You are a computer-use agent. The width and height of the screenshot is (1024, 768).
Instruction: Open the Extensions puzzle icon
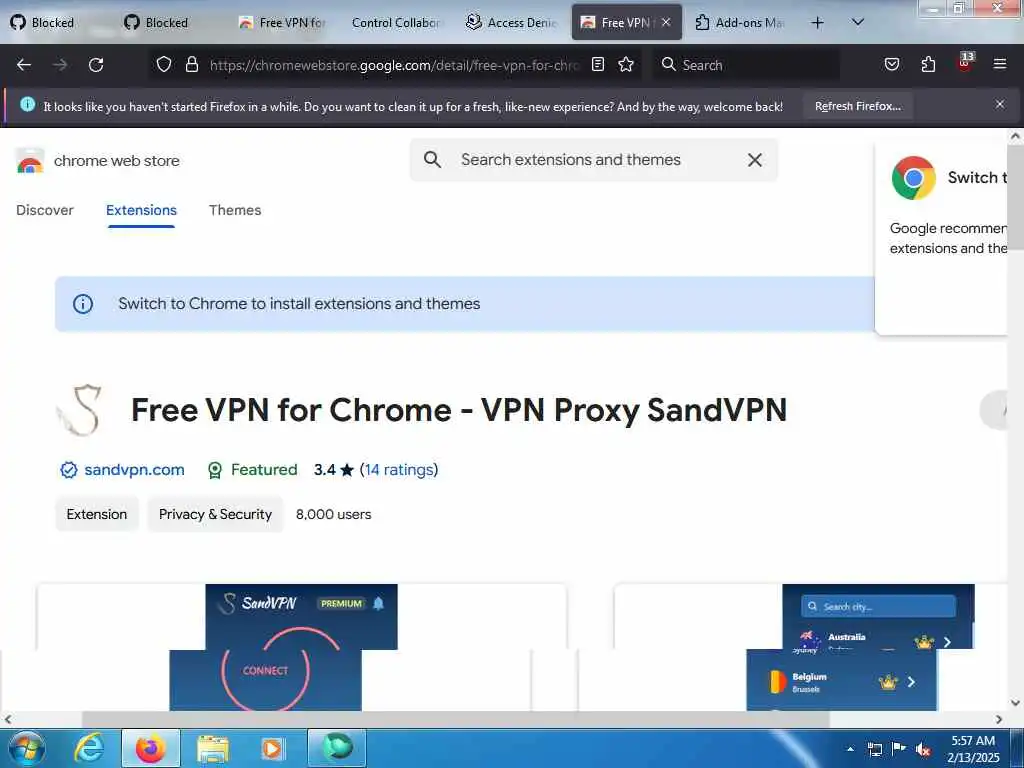(928, 64)
